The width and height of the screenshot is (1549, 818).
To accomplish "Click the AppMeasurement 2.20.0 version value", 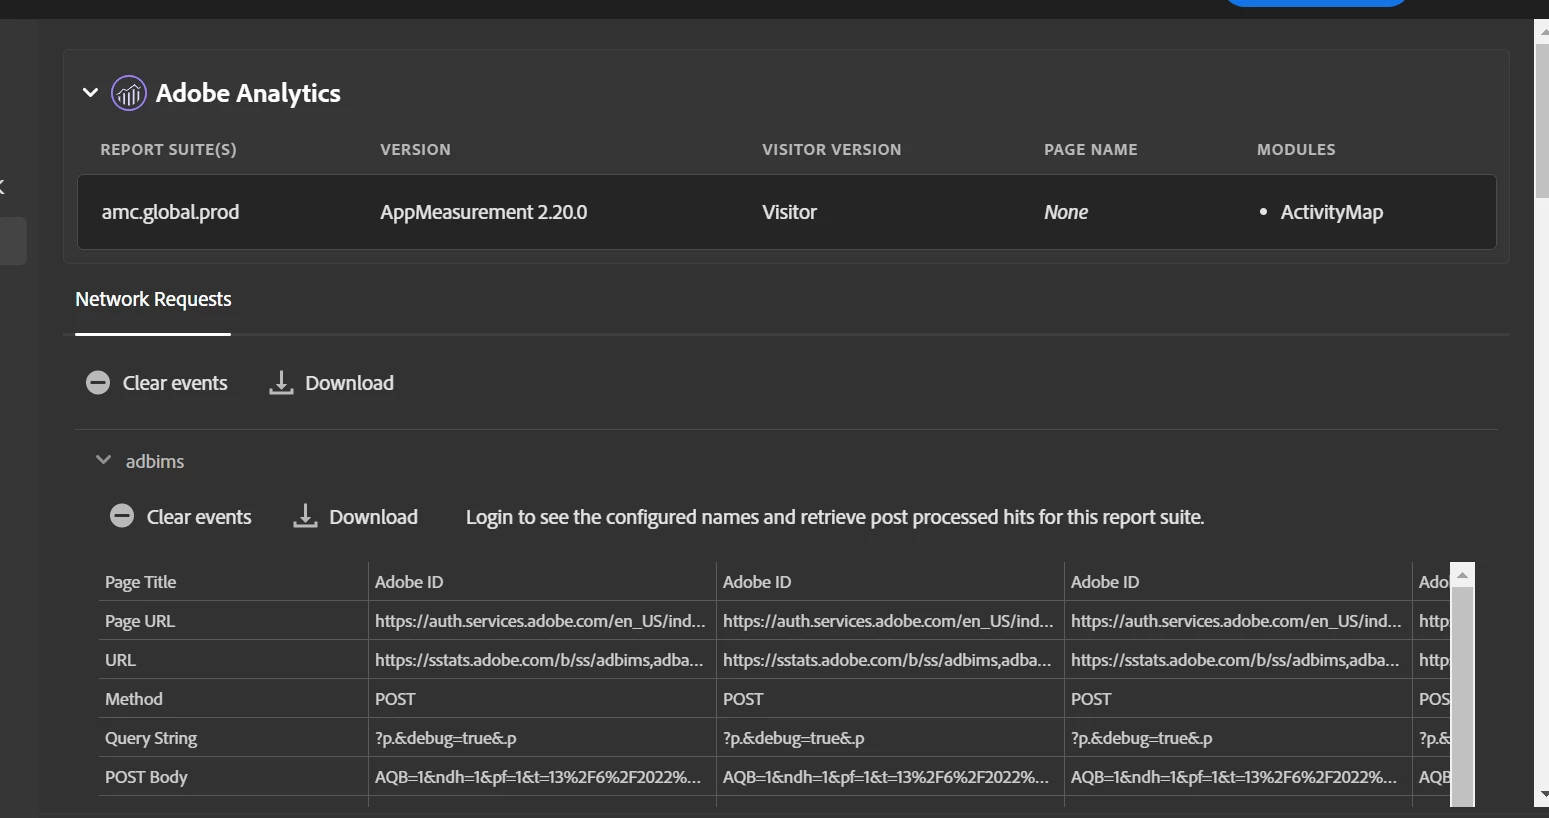I will point(483,212).
